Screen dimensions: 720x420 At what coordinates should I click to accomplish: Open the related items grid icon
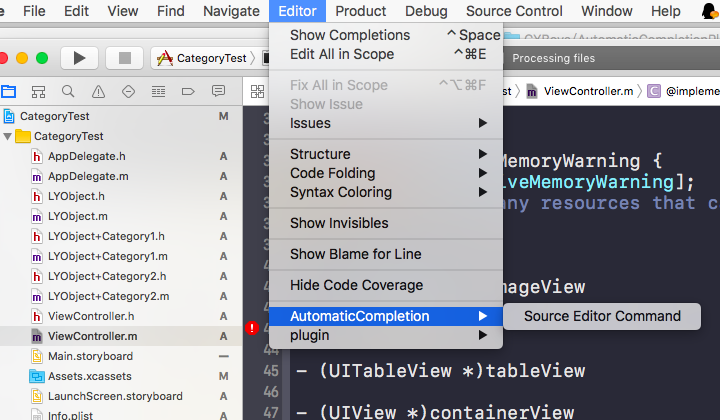click(257, 91)
